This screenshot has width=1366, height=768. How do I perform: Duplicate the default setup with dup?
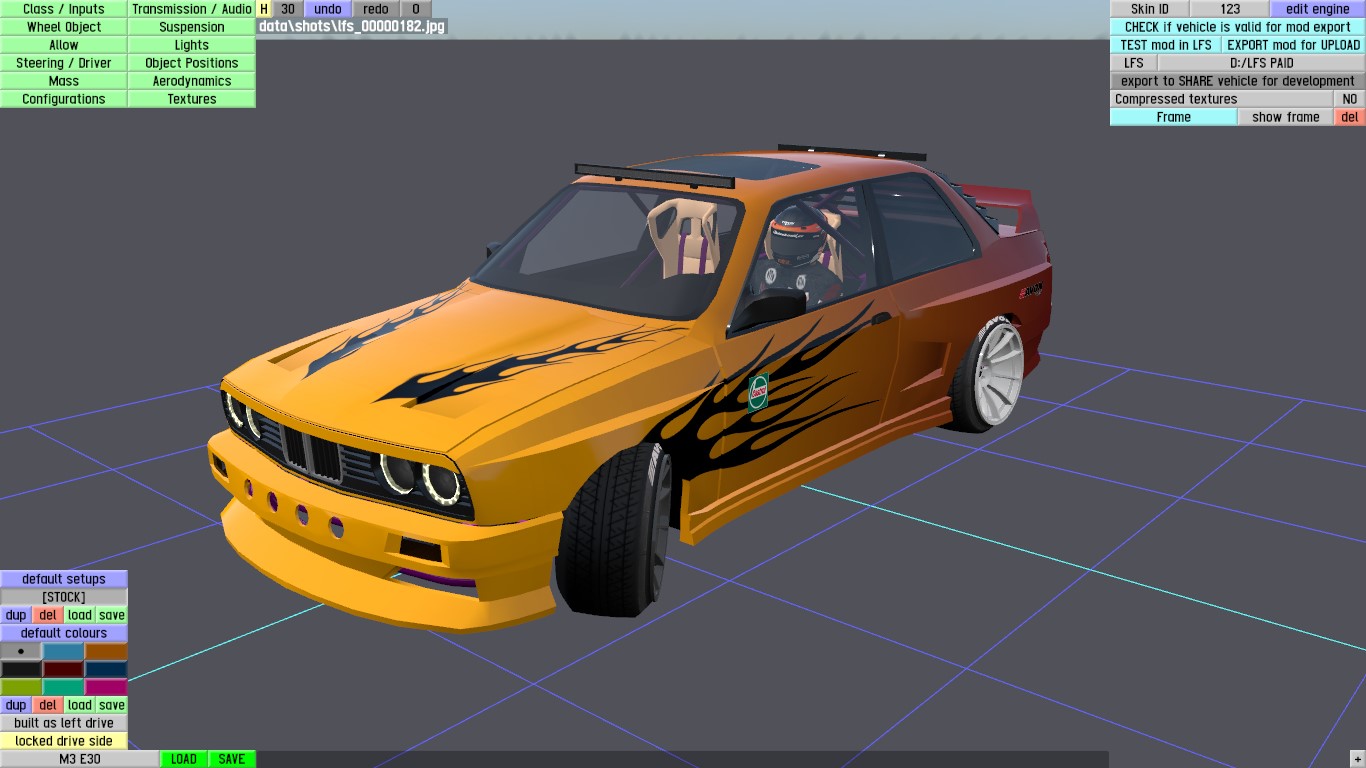tap(16, 615)
